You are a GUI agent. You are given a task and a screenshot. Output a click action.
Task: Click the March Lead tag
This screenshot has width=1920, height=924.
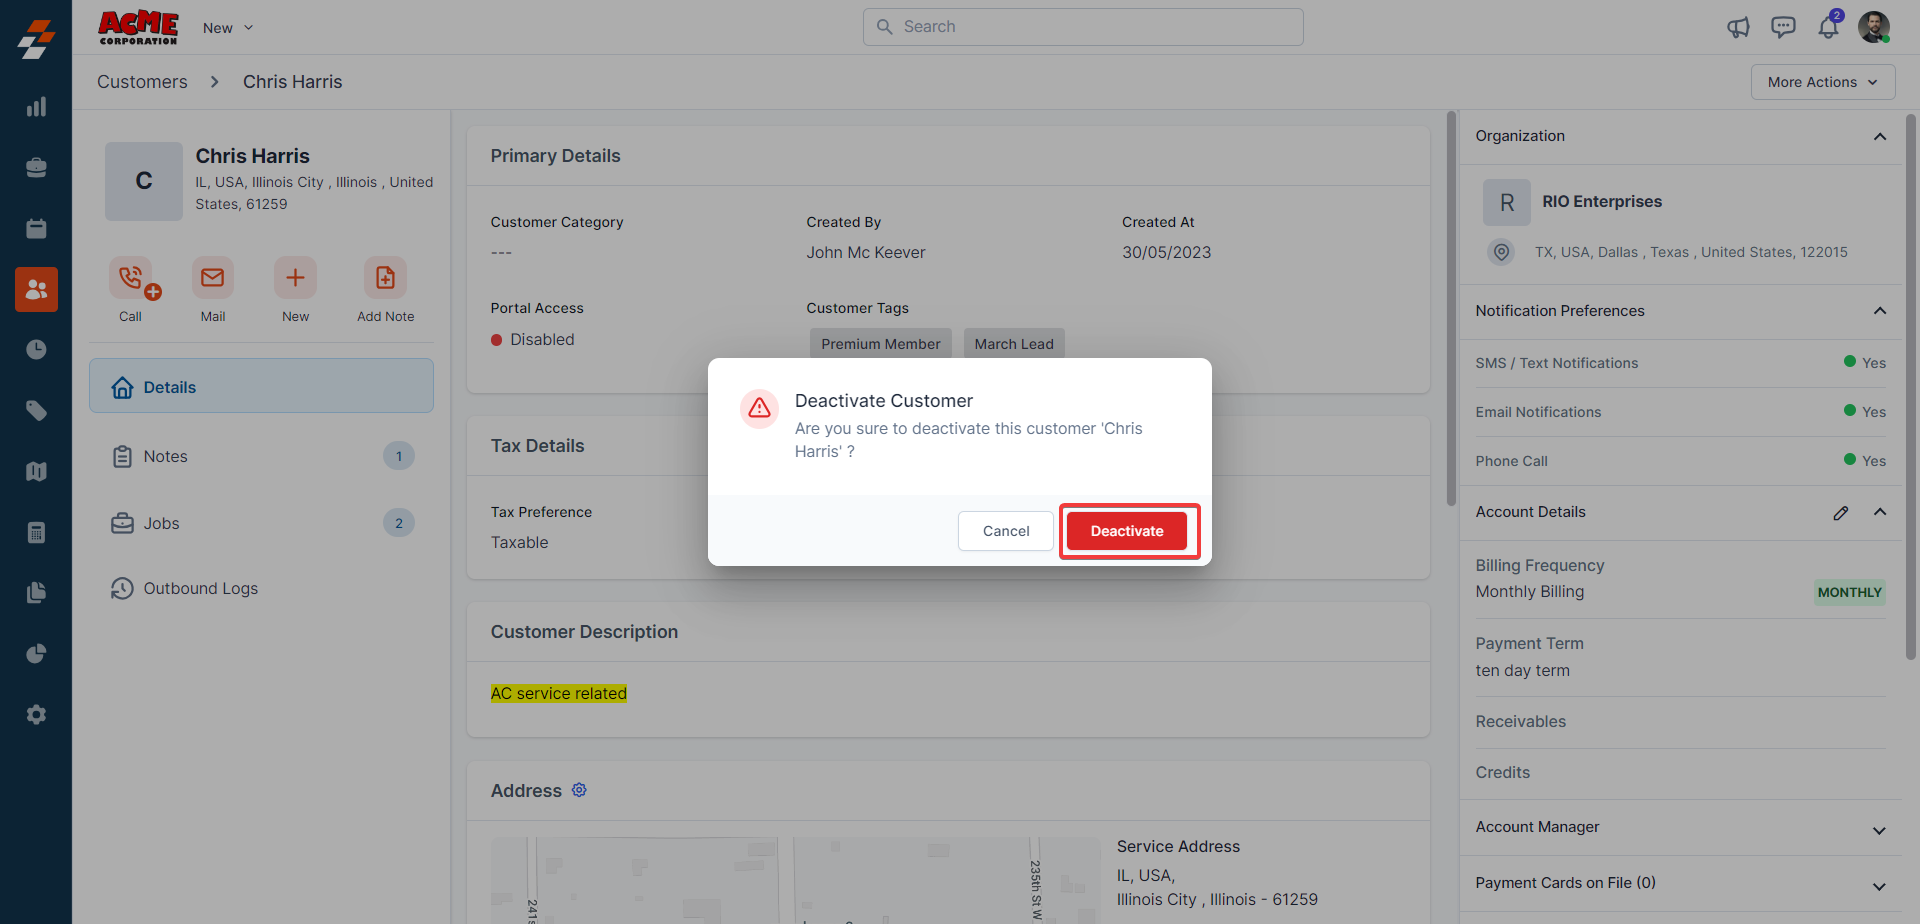point(1014,343)
